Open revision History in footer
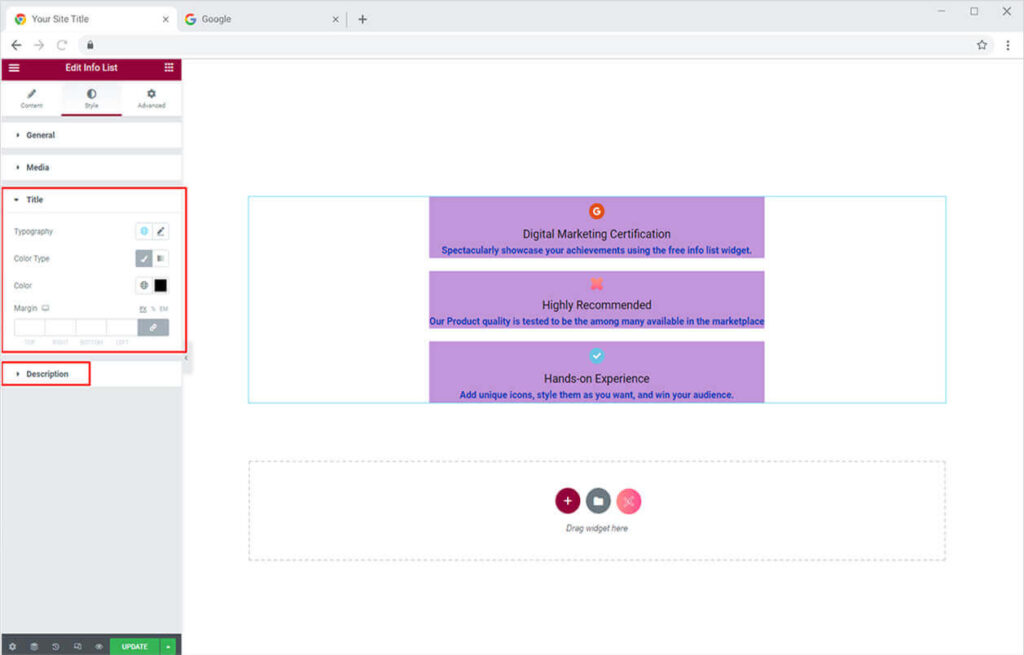The height and width of the screenshot is (655, 1024). (x=56, y=646)
